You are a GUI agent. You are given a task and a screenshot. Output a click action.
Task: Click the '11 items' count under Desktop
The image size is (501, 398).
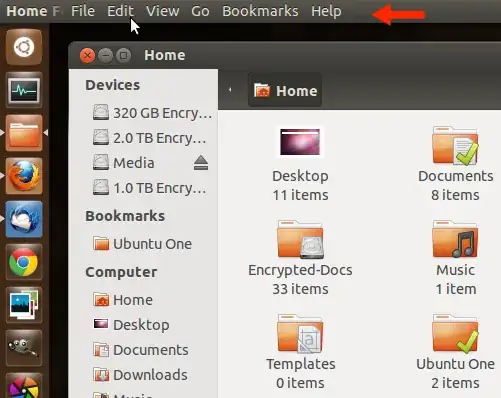300,195
